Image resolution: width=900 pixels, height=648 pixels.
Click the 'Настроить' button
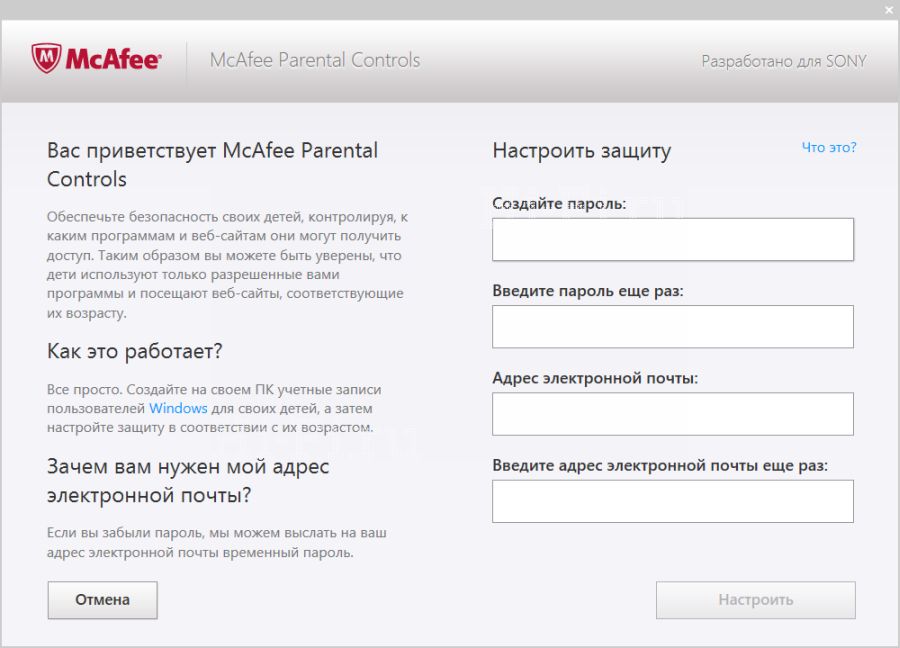pos(755,600)
